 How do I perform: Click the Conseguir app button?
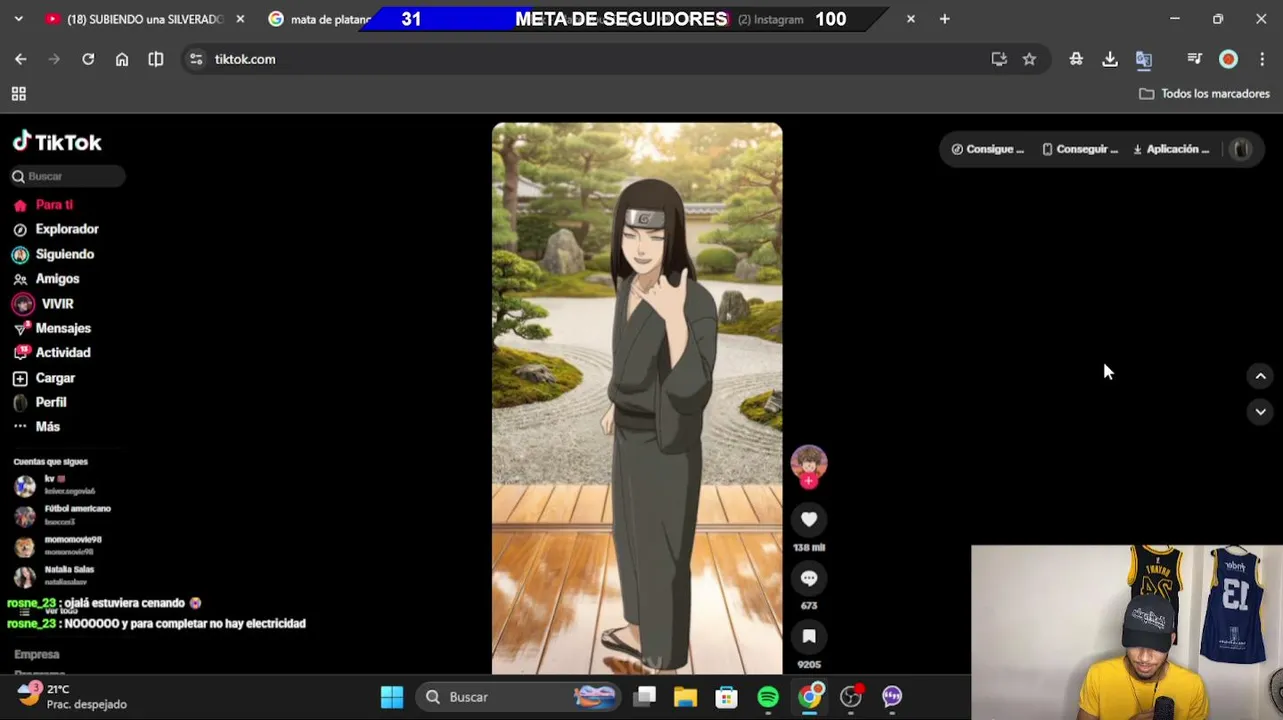pyautogui.click(x=1080, y=149)
